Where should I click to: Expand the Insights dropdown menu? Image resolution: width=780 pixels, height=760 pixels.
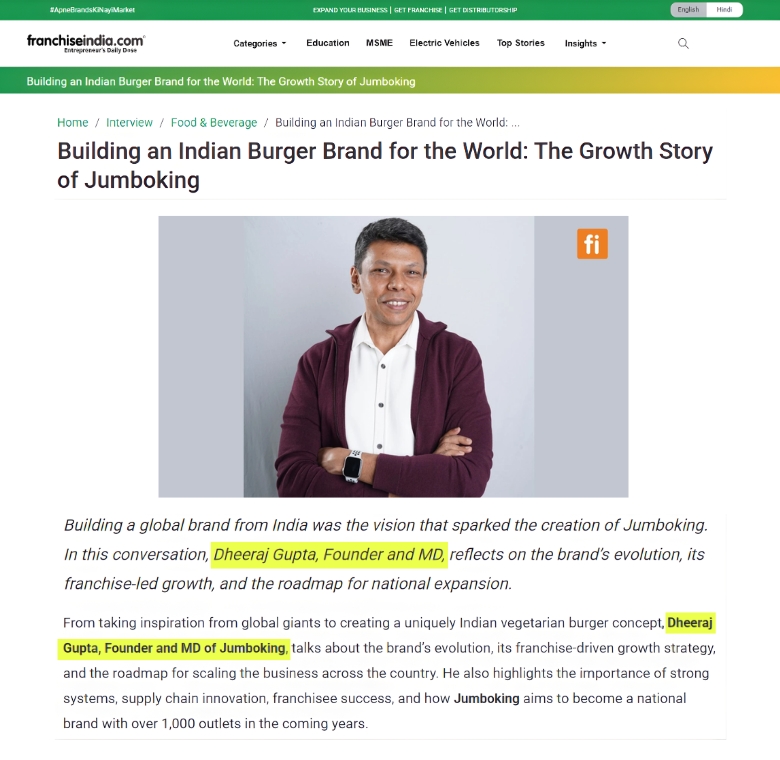(x=585, y=43)
